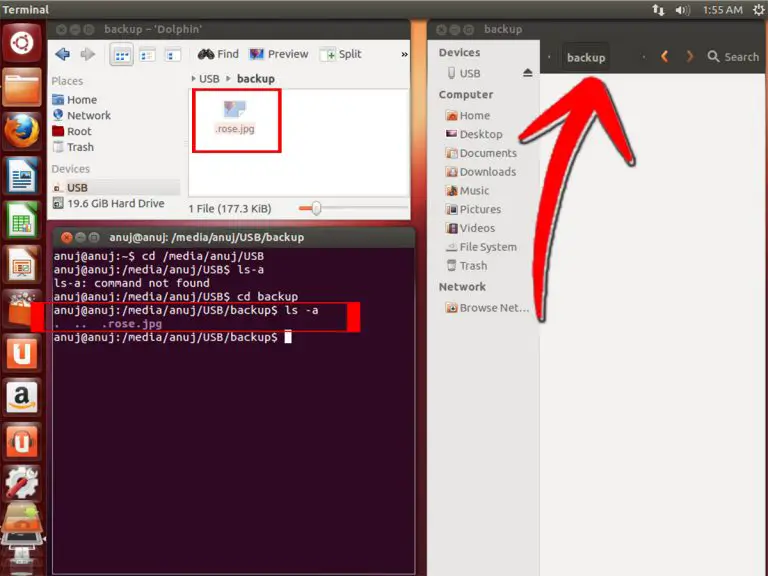
Task: Launch Firefox from the Ubuntu launcher
Action: pyautogui.click(x=22, y=131)
